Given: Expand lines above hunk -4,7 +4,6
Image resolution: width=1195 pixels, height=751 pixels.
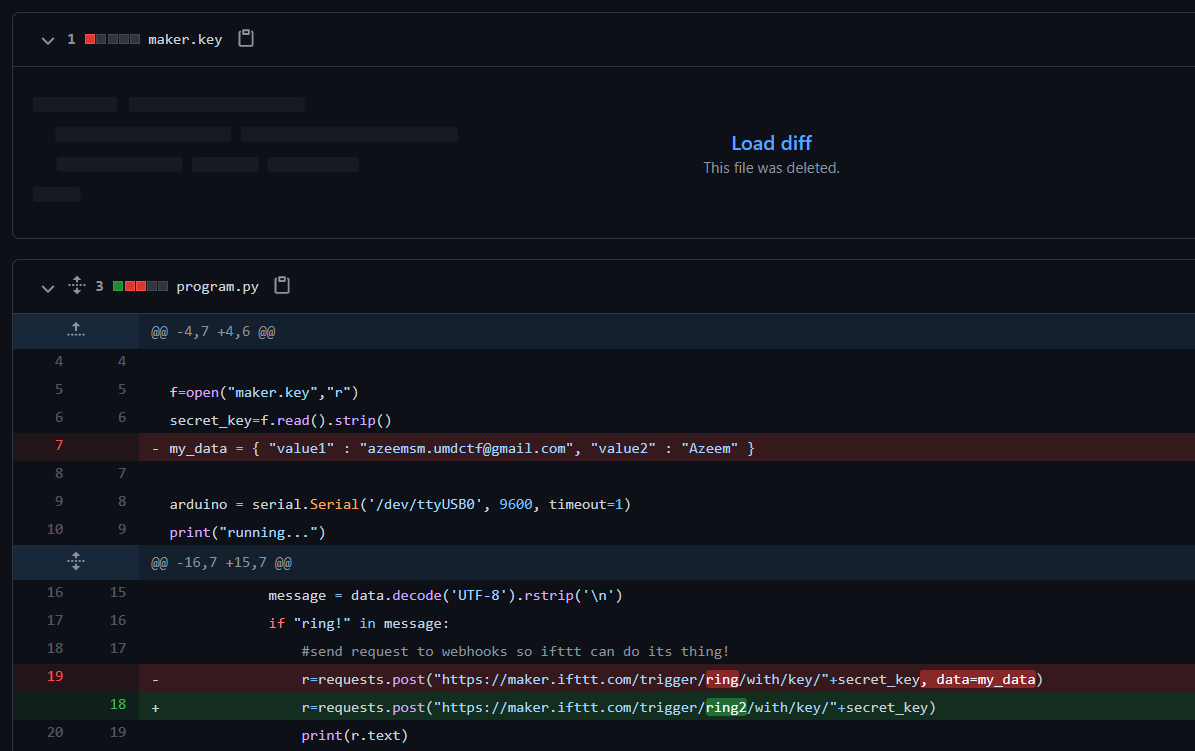Looking at the screenshot, I should pos(75,331).
